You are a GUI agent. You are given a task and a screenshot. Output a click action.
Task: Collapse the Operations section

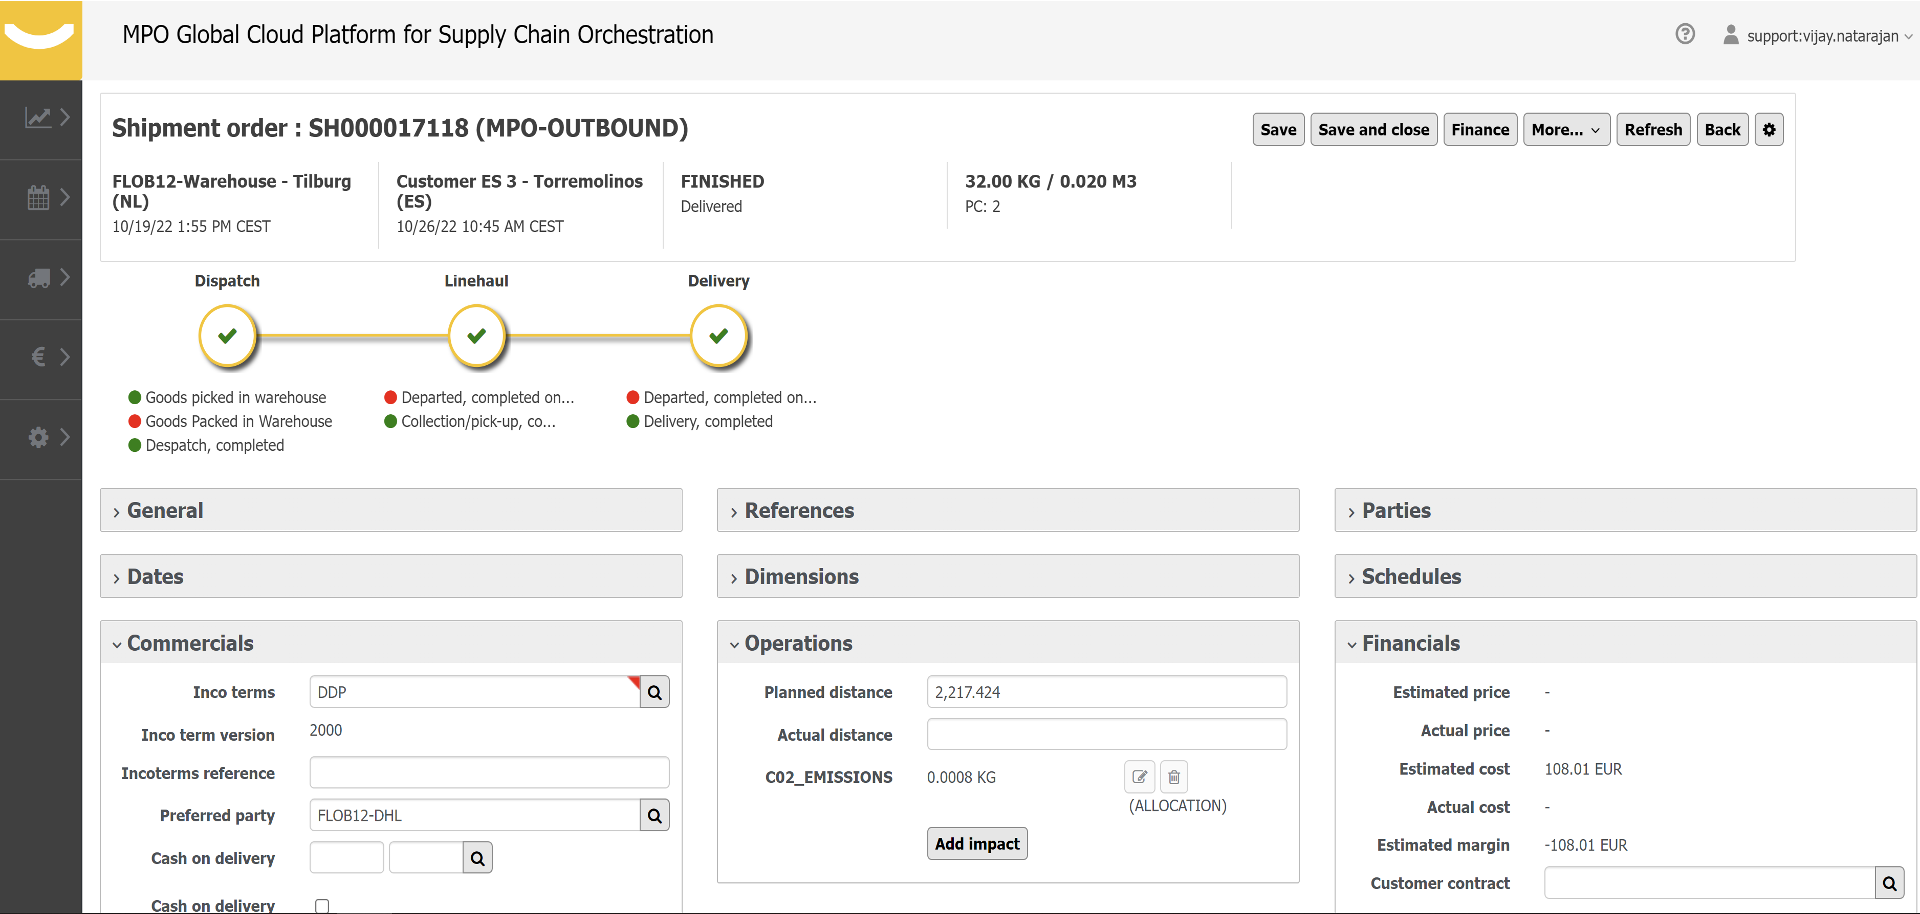[1008, 643]
